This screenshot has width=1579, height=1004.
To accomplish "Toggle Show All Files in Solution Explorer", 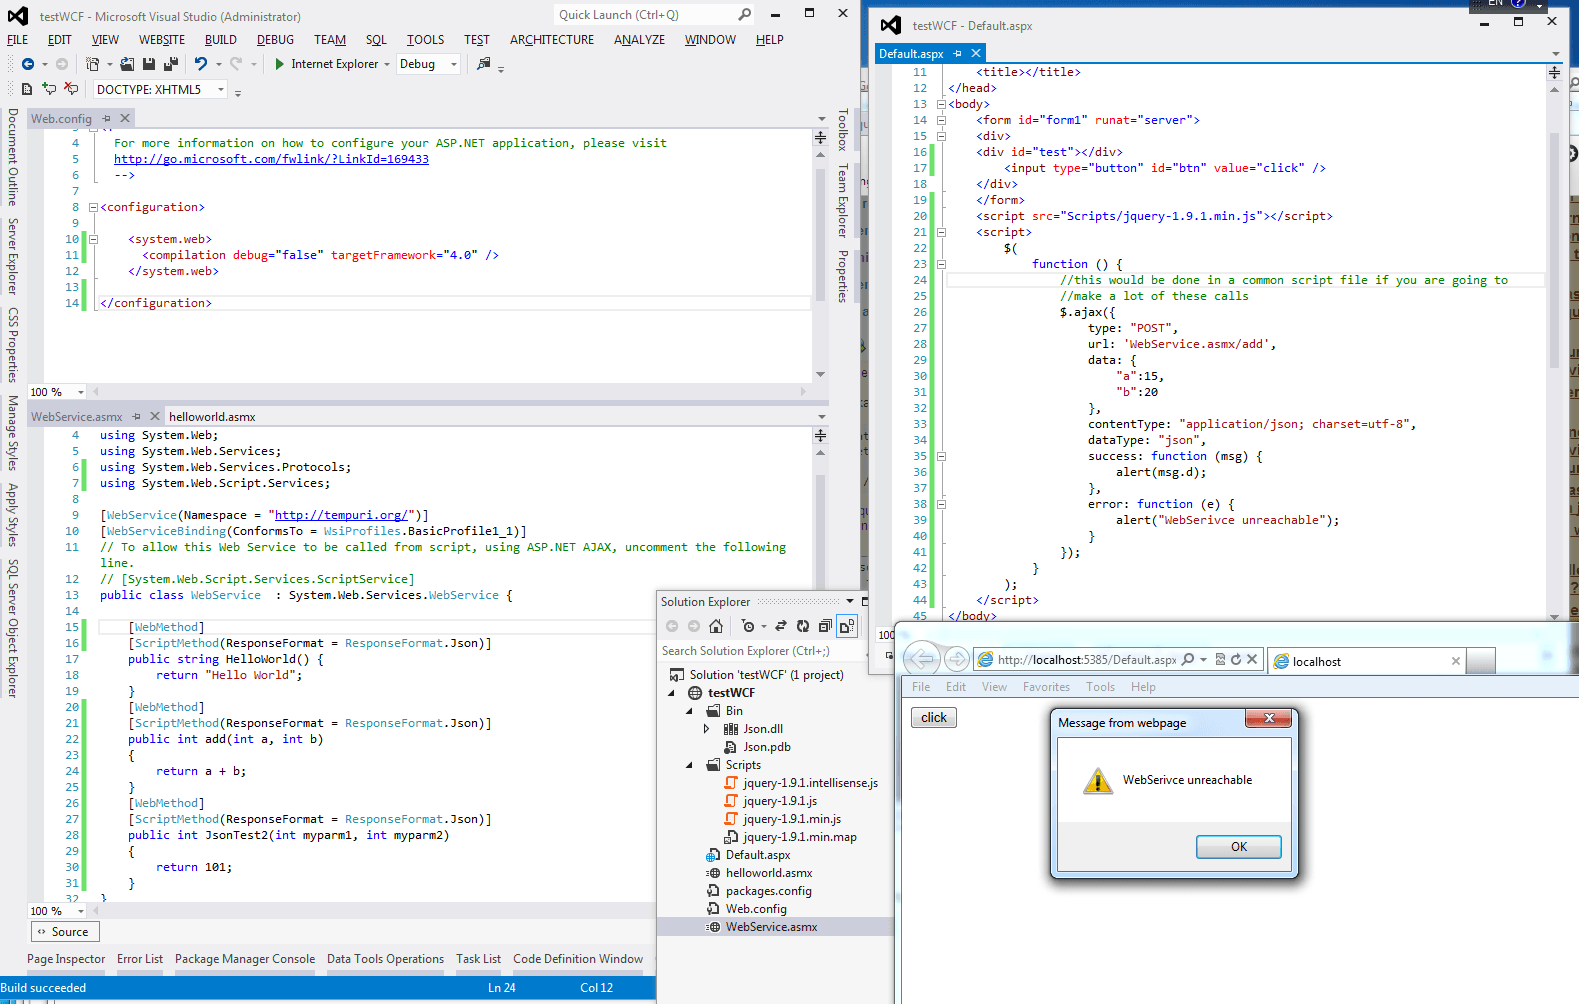I will coord(847,626).
